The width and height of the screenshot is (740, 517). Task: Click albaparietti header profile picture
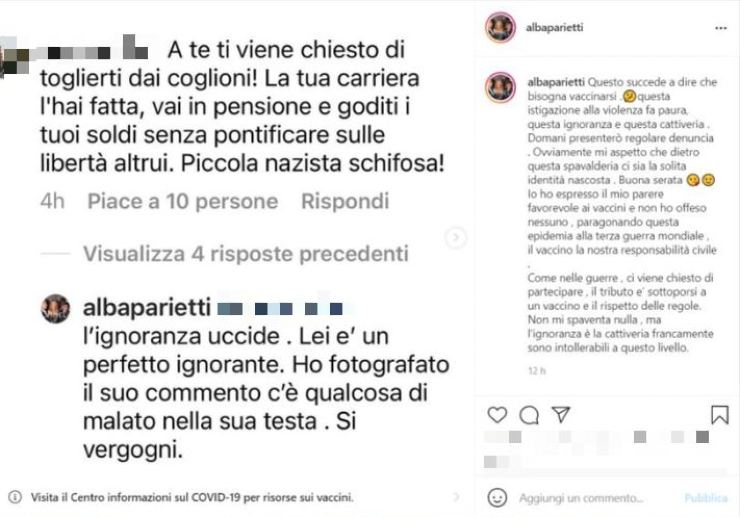point(501,27)
